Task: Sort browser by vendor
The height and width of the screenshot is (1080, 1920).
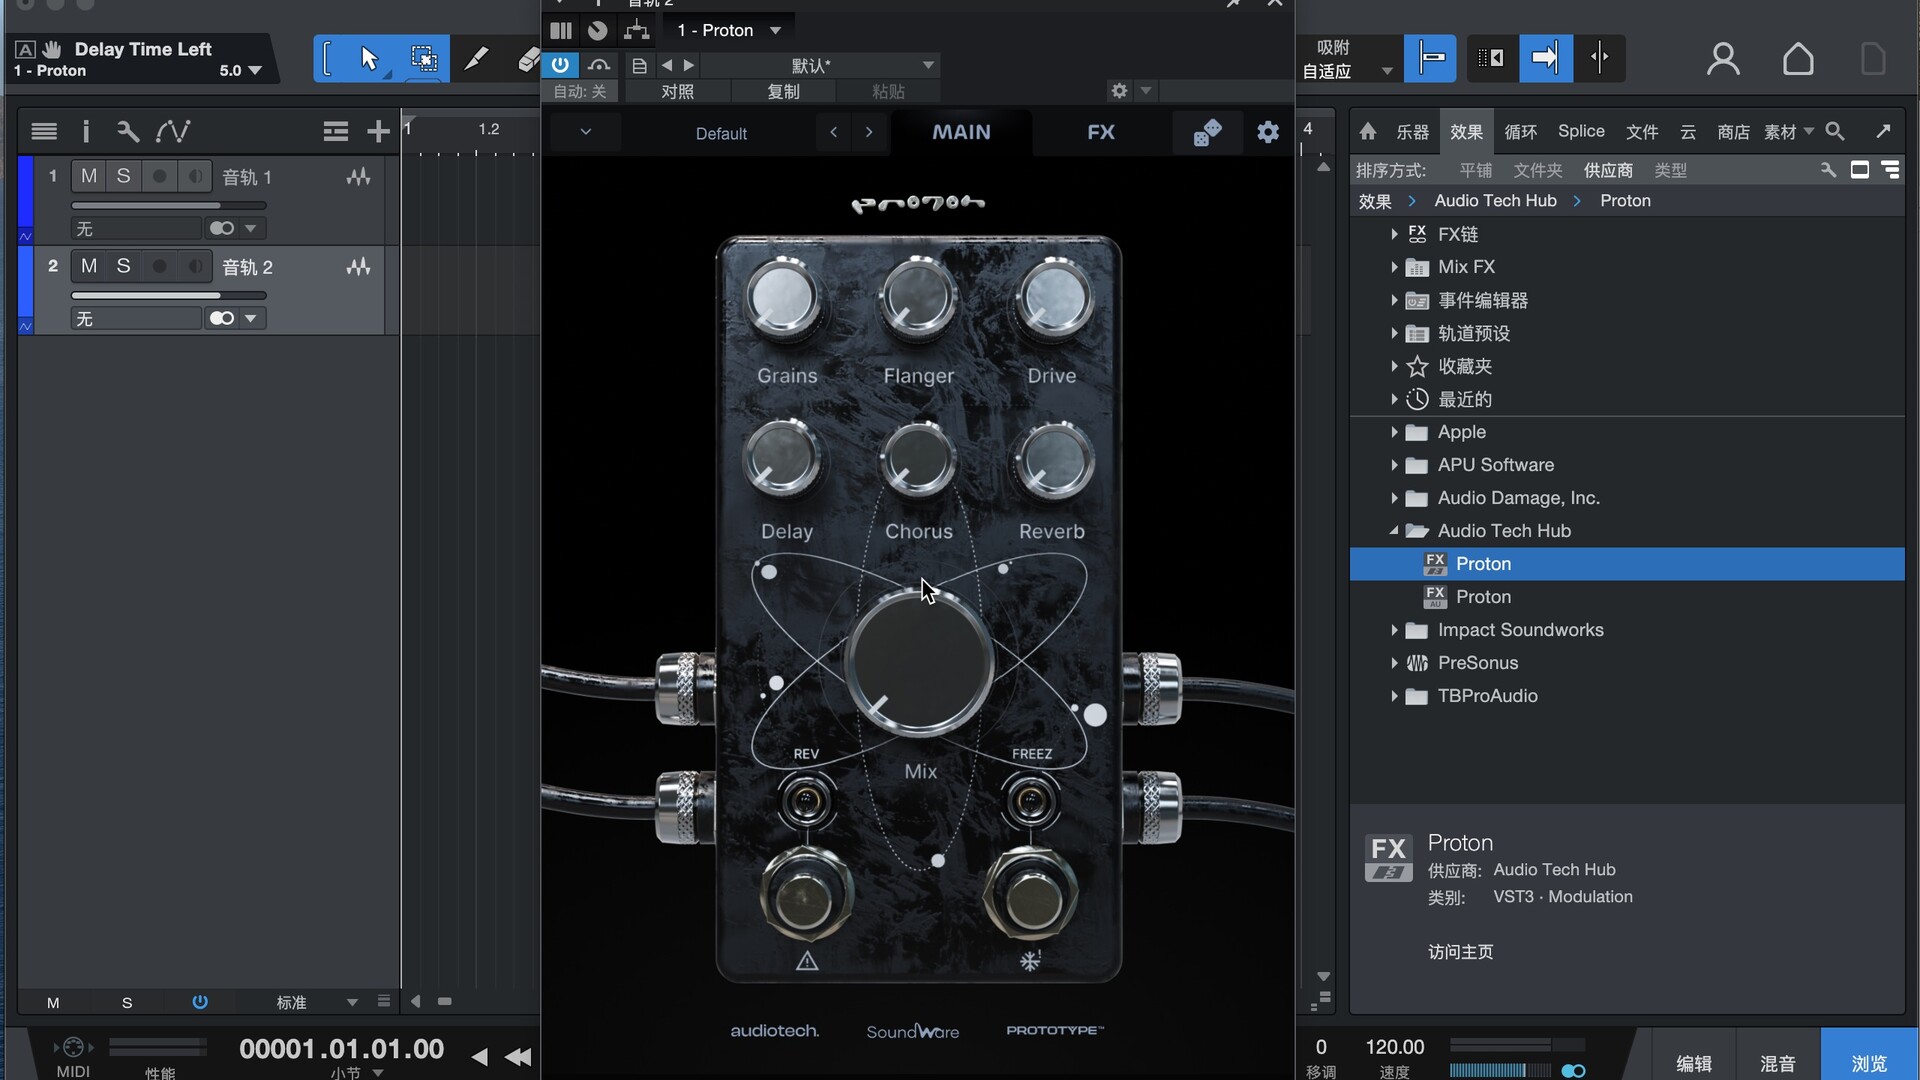Action: (x=1608, y=170)
